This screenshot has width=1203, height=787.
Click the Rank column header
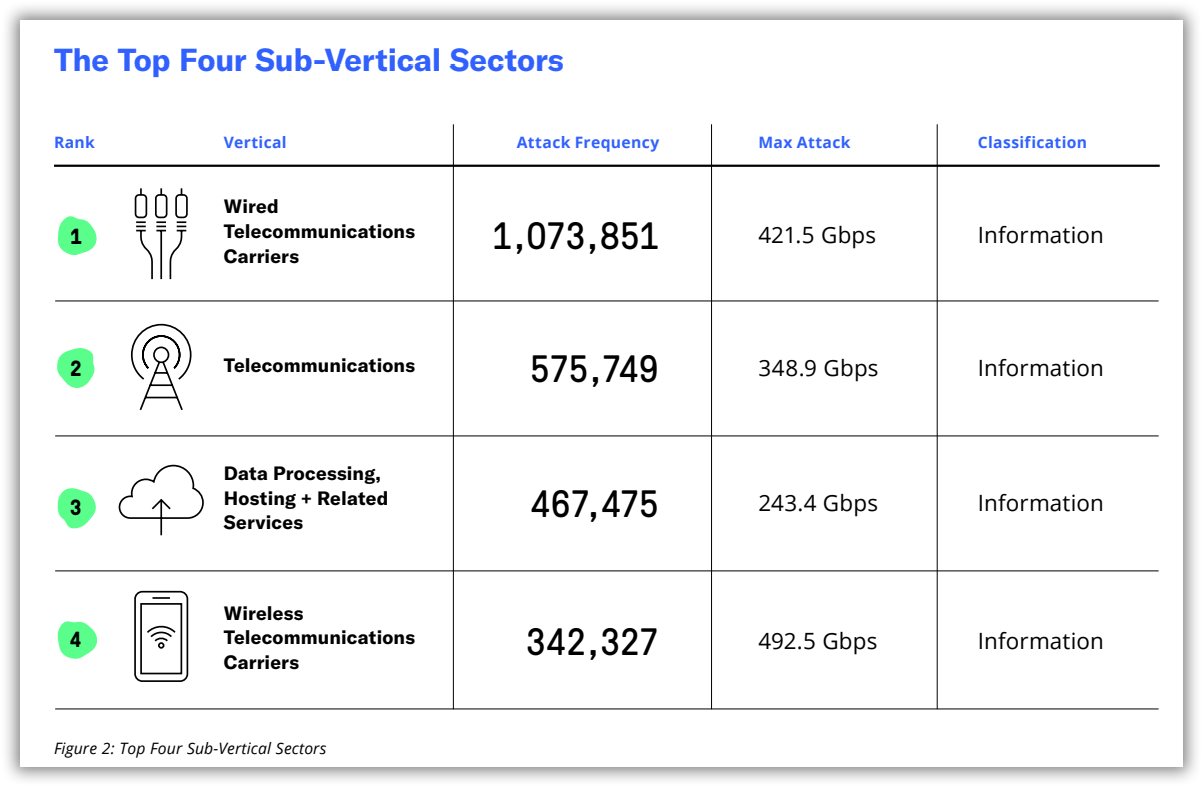point(74,142)
